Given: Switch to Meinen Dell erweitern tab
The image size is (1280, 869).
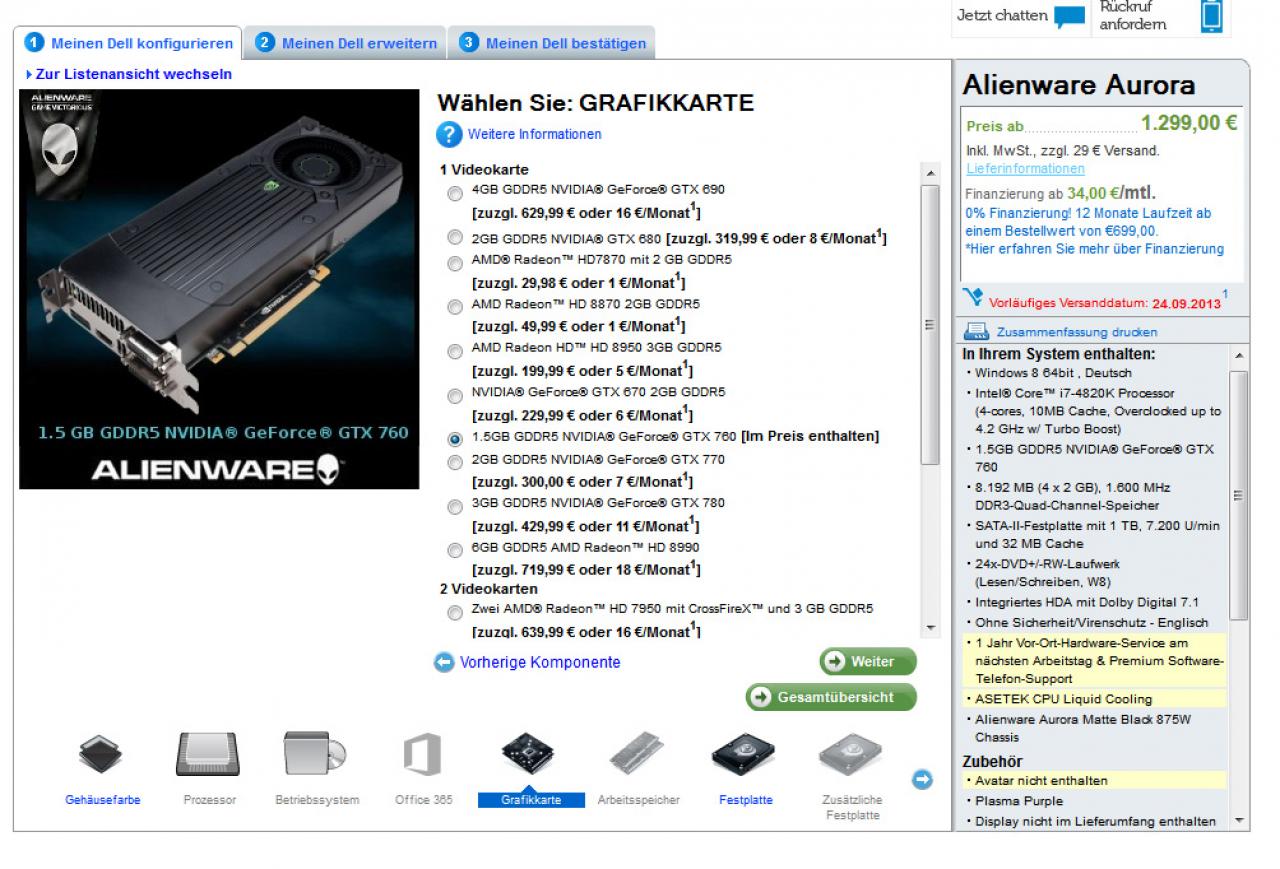Looking at the screenshot, I should coord(346,43).
